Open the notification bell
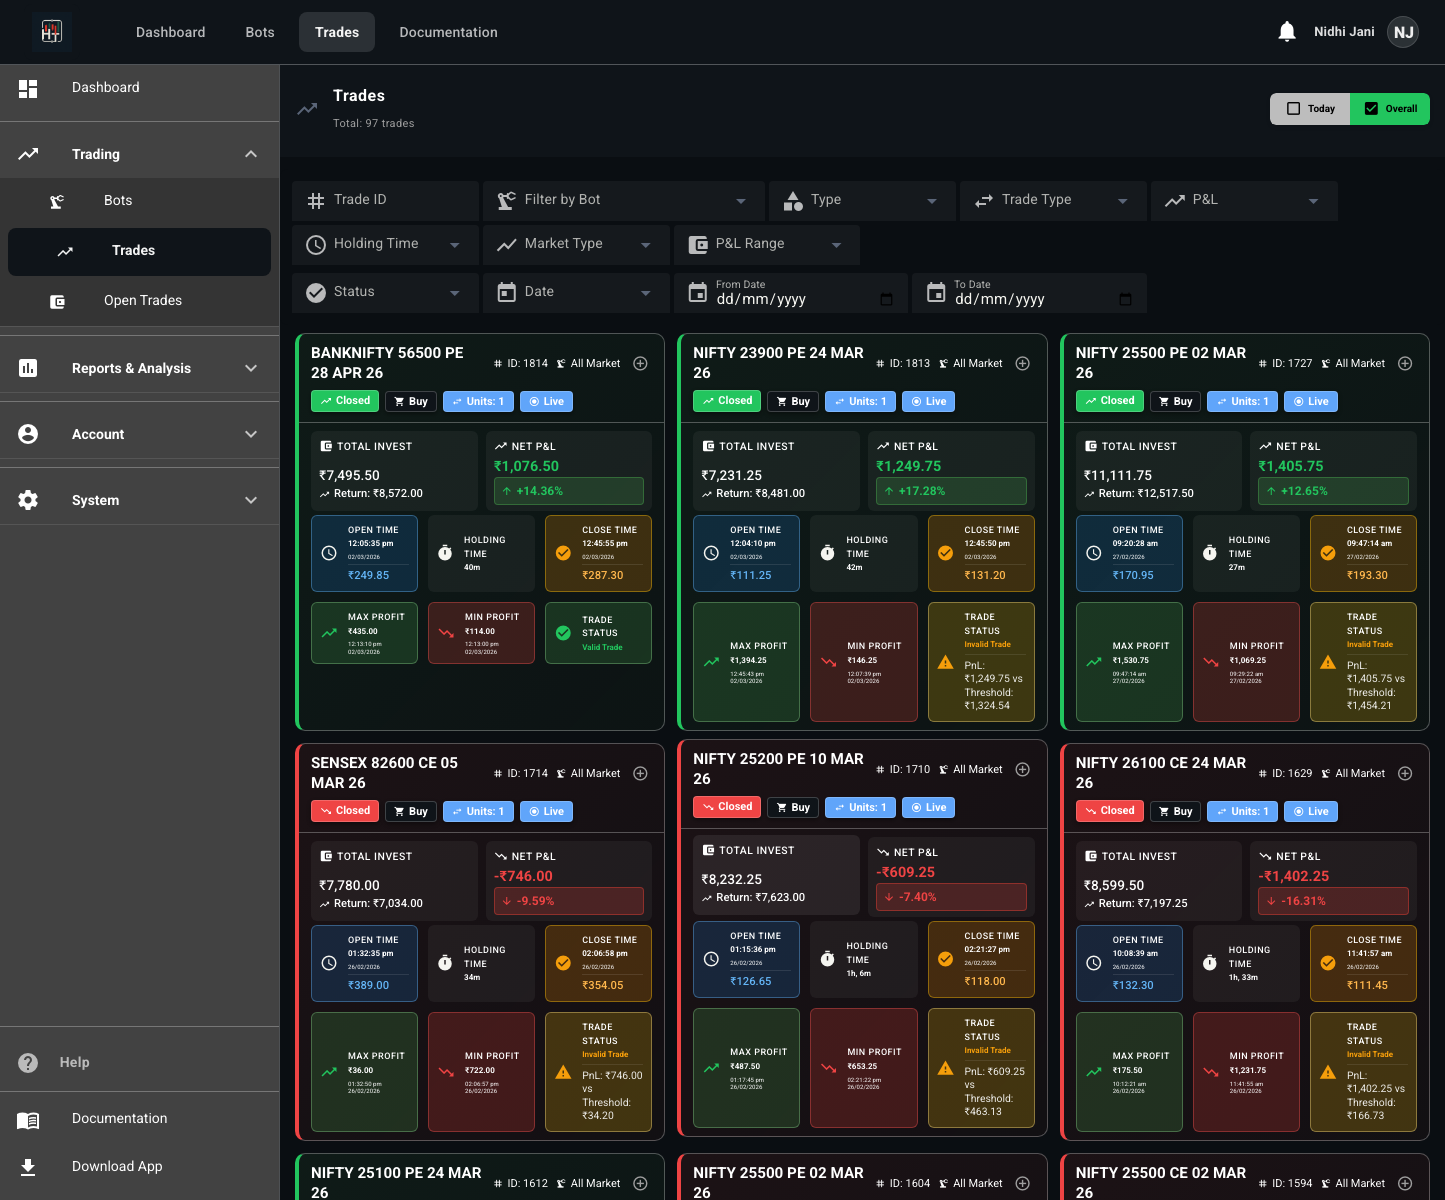 tap(1286, 31)
